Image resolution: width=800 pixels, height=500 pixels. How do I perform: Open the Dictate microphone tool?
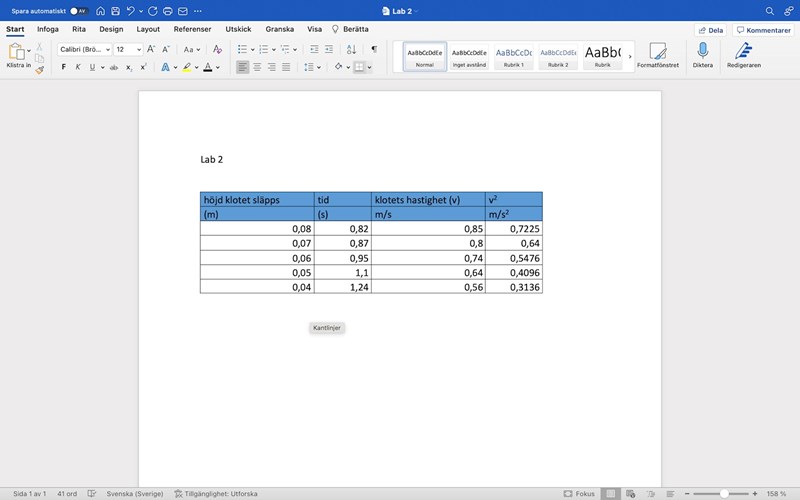pos(703,55)
